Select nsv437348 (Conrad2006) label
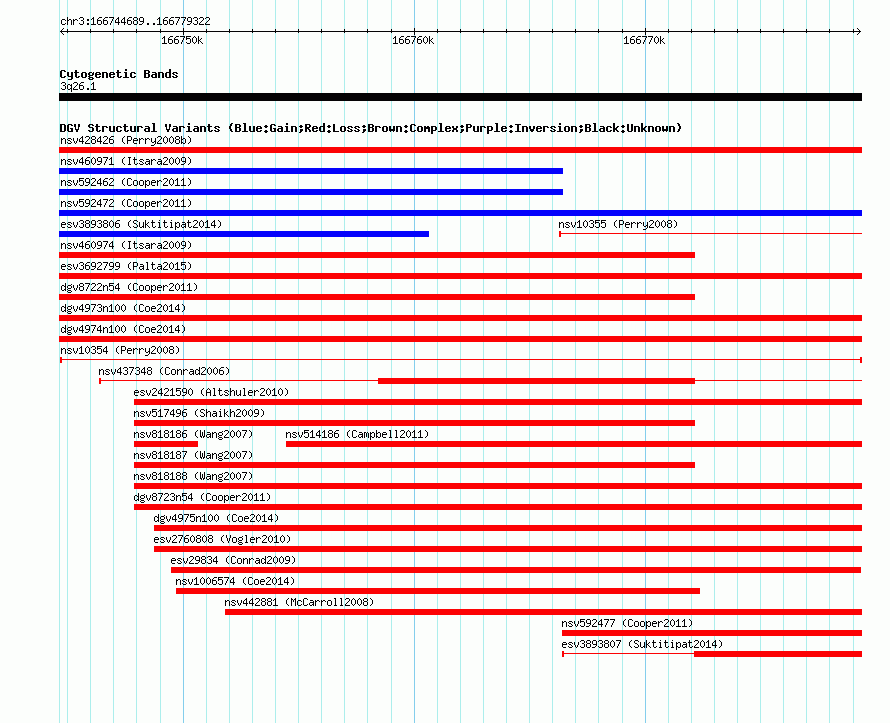Screen dimensions: 890x723 [x=164, y=371]
